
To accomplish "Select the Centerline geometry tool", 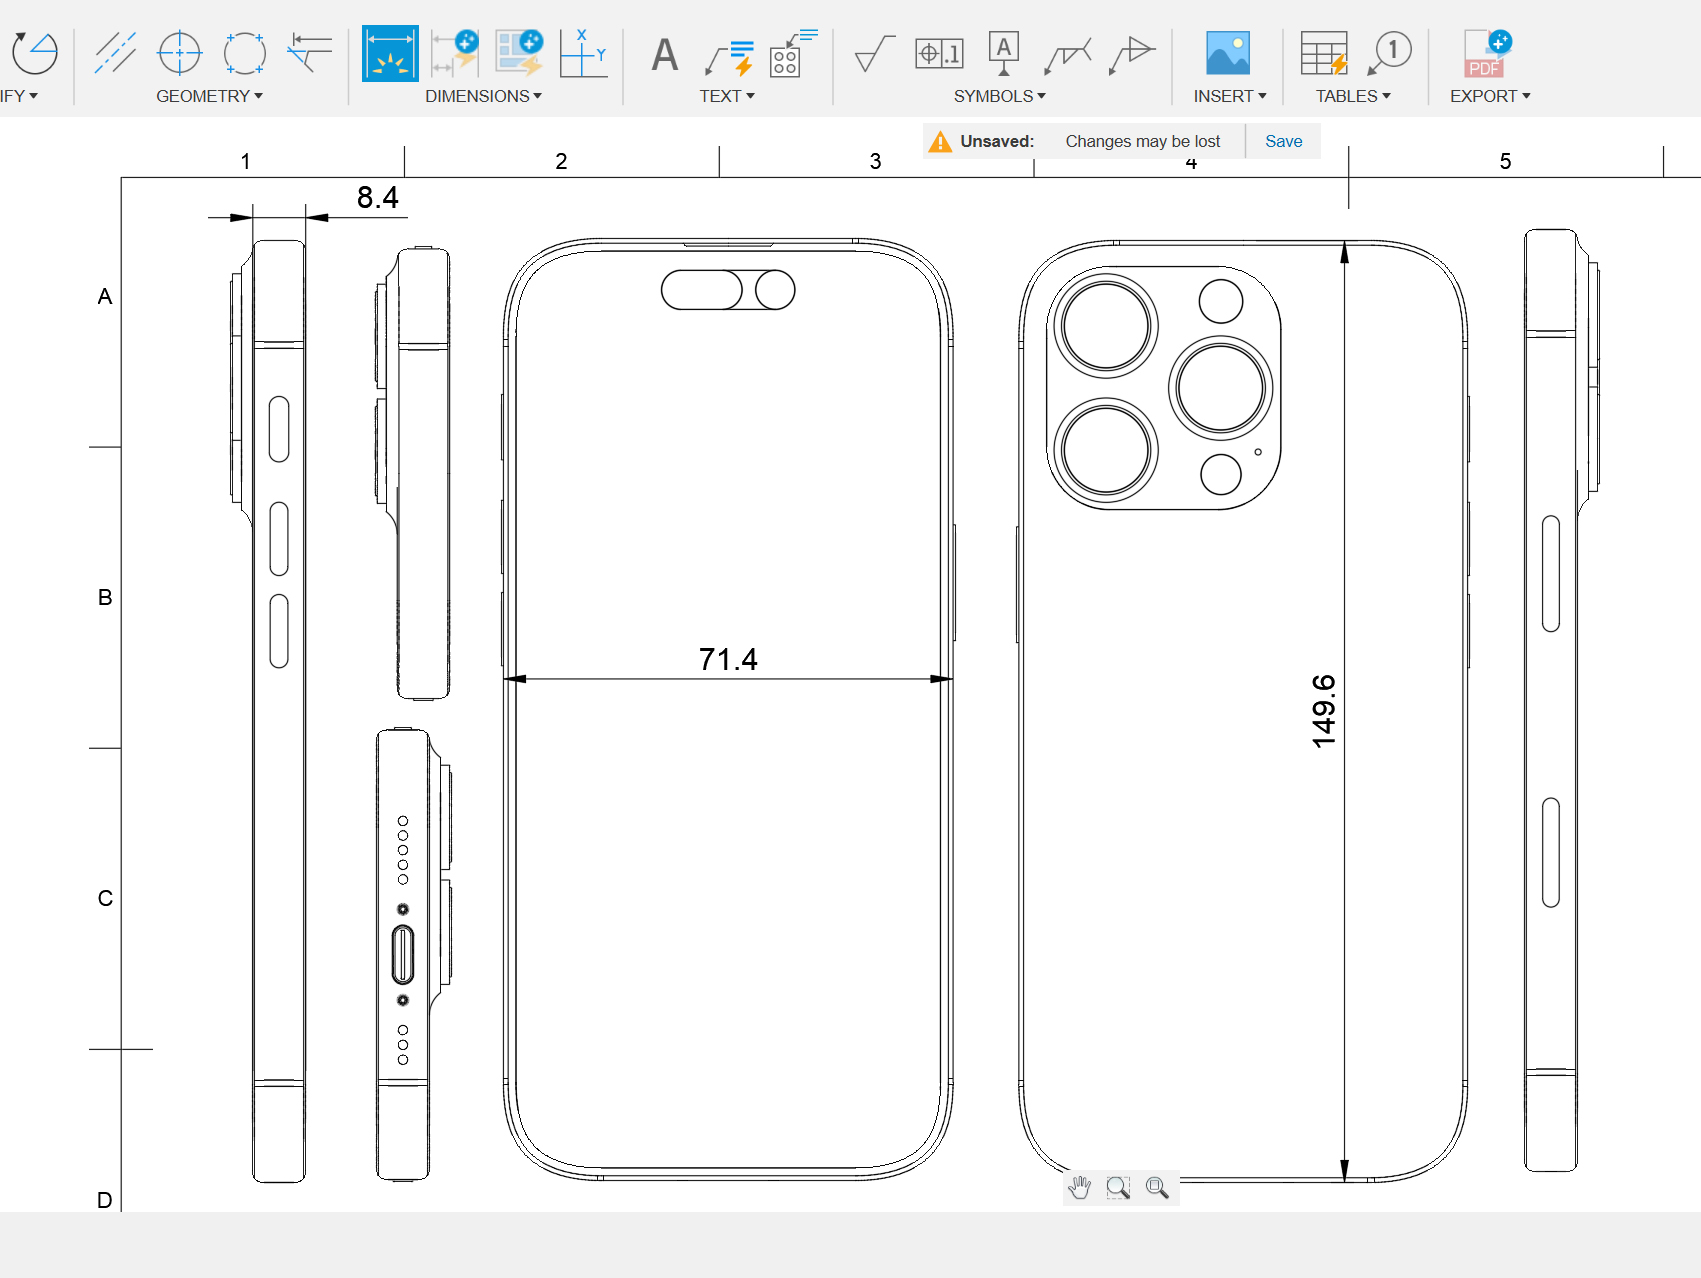I will click(115, 53).
